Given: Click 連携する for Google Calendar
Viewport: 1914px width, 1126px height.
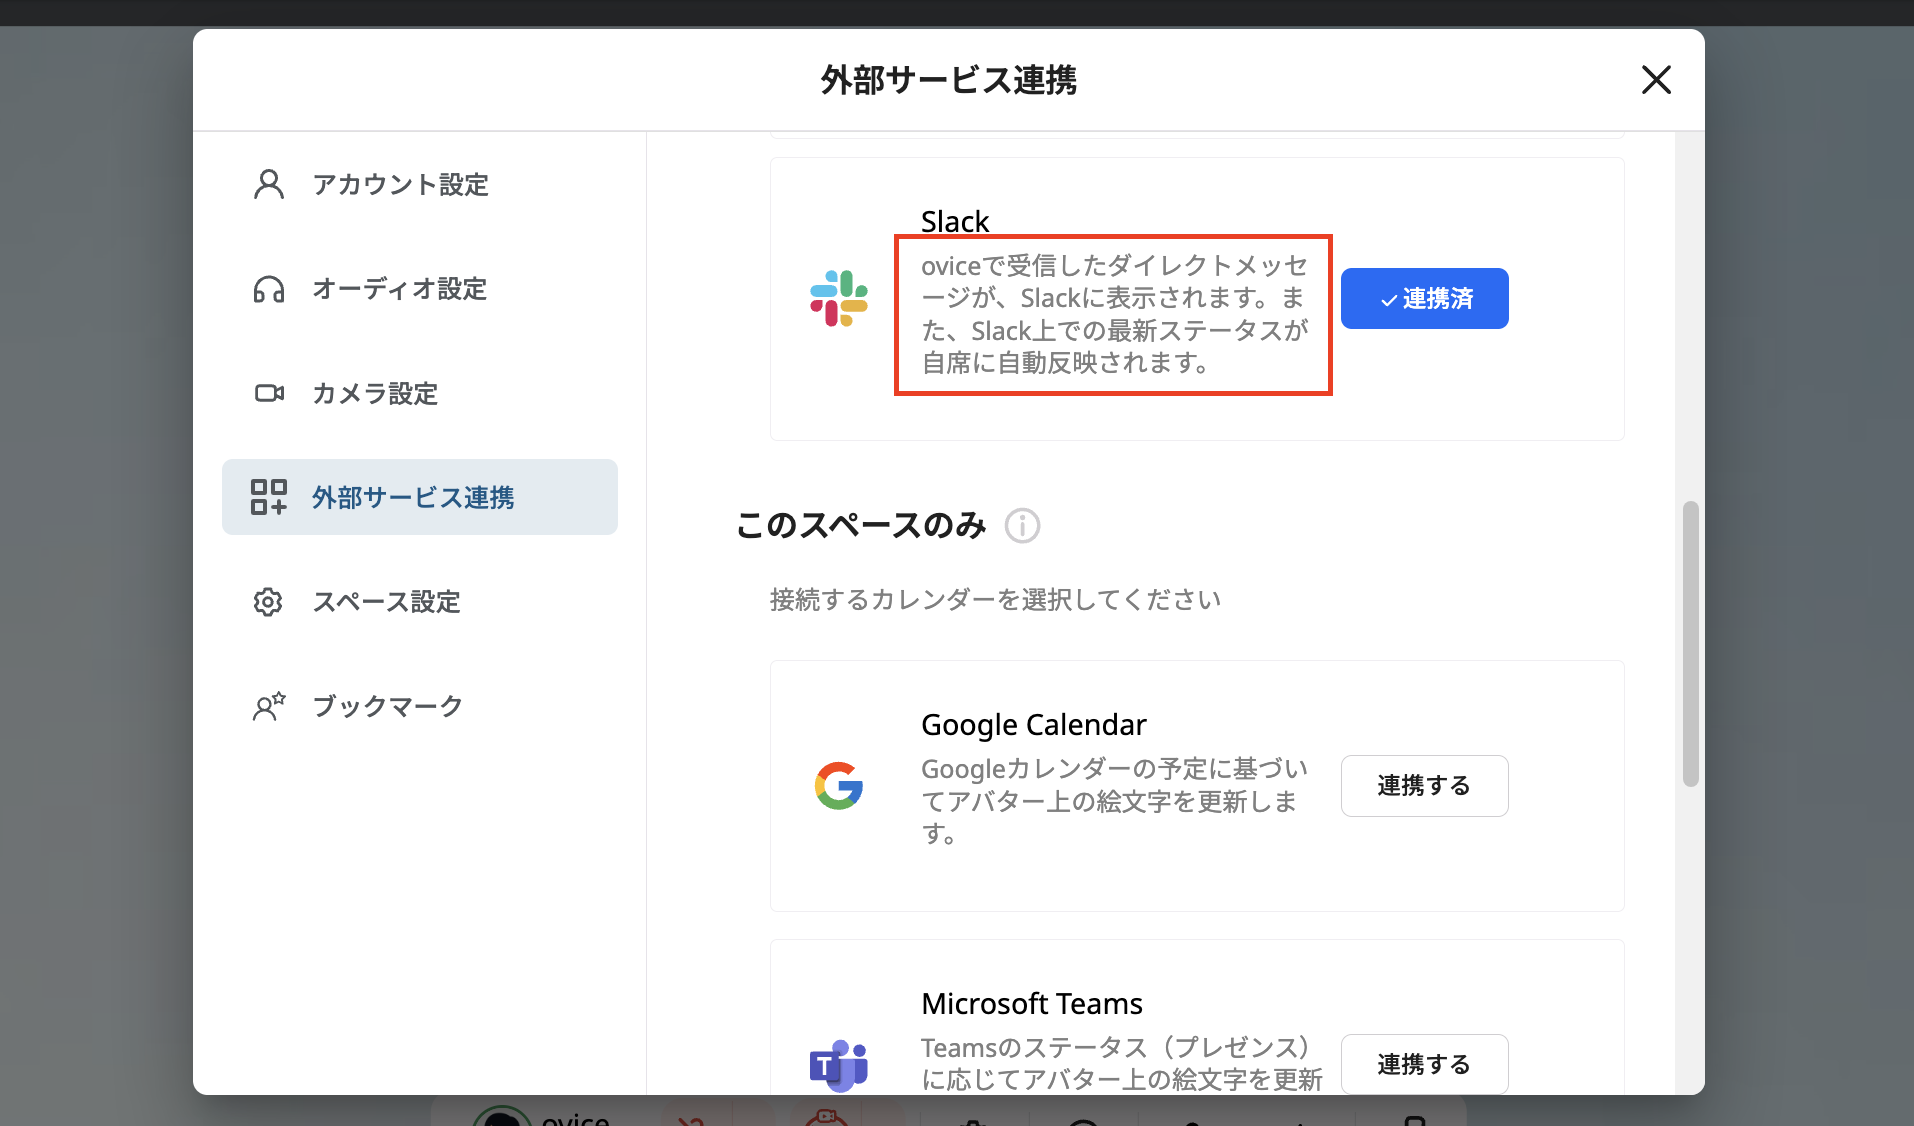Looking at the screenshot, I should pyautogui.click(x=1424, y=786).
